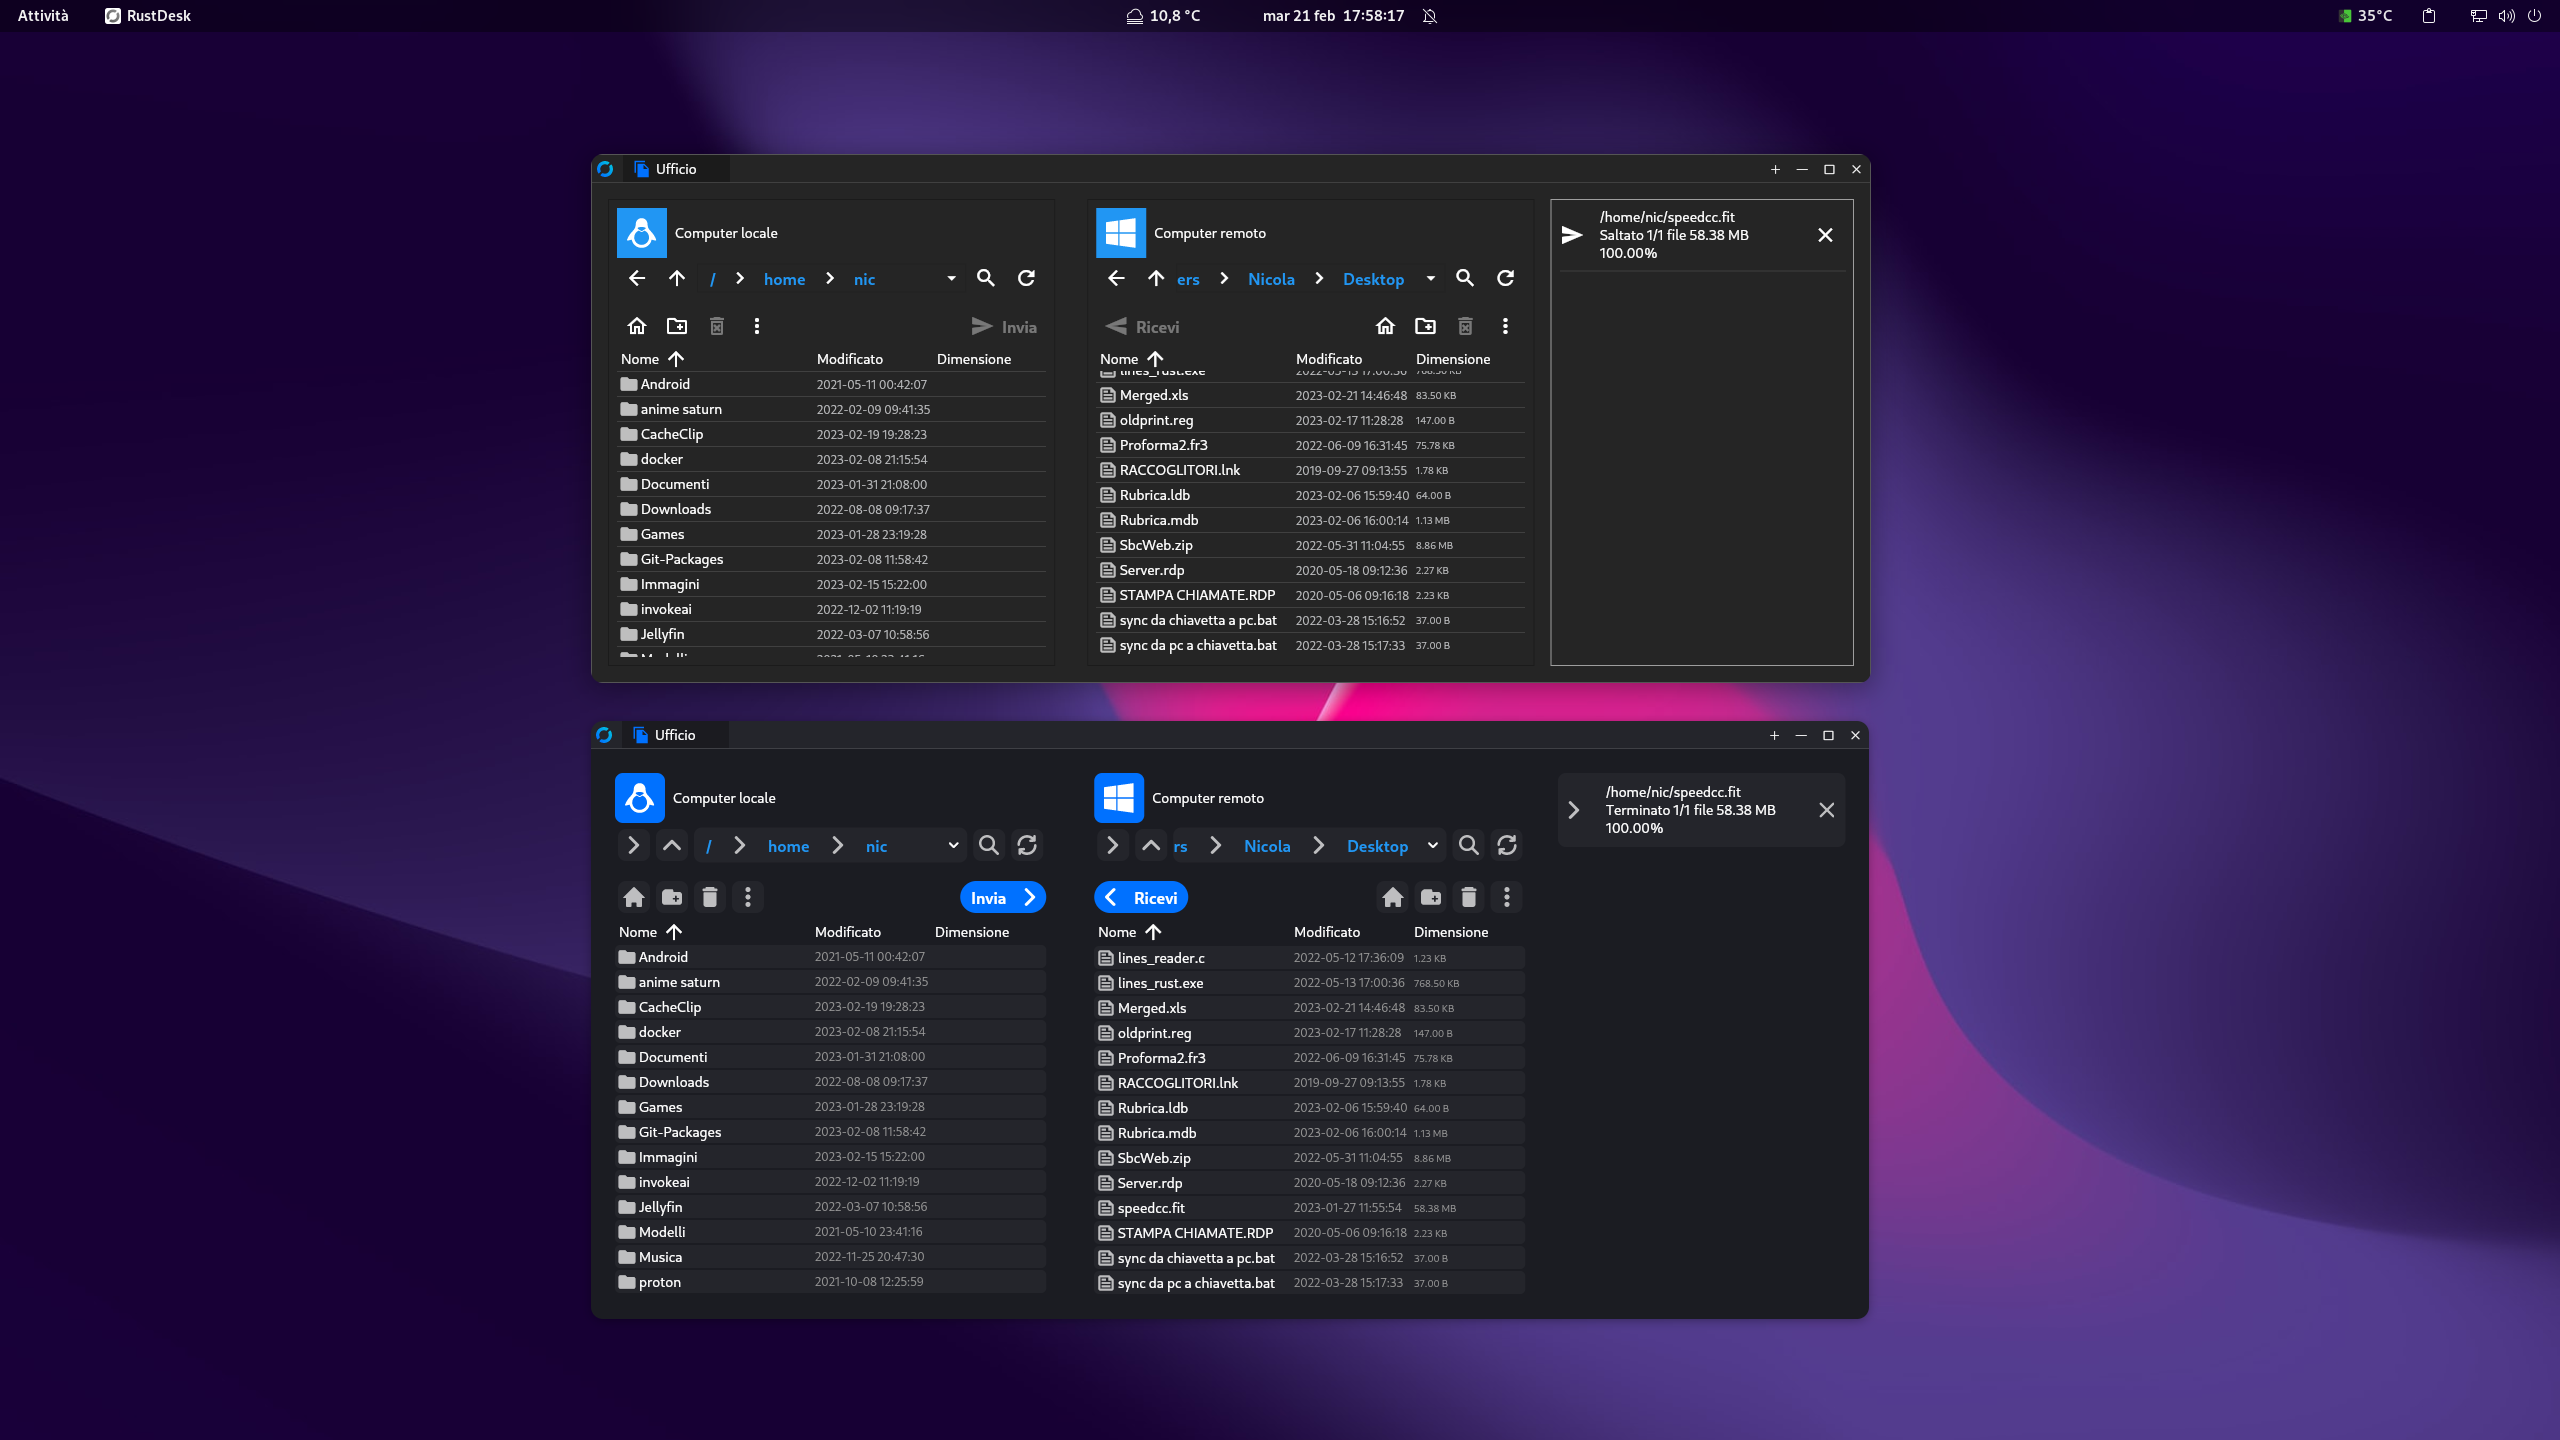Create a new folder on the remote computer
The image size is (2560, 1440).
coord(1426,325)
